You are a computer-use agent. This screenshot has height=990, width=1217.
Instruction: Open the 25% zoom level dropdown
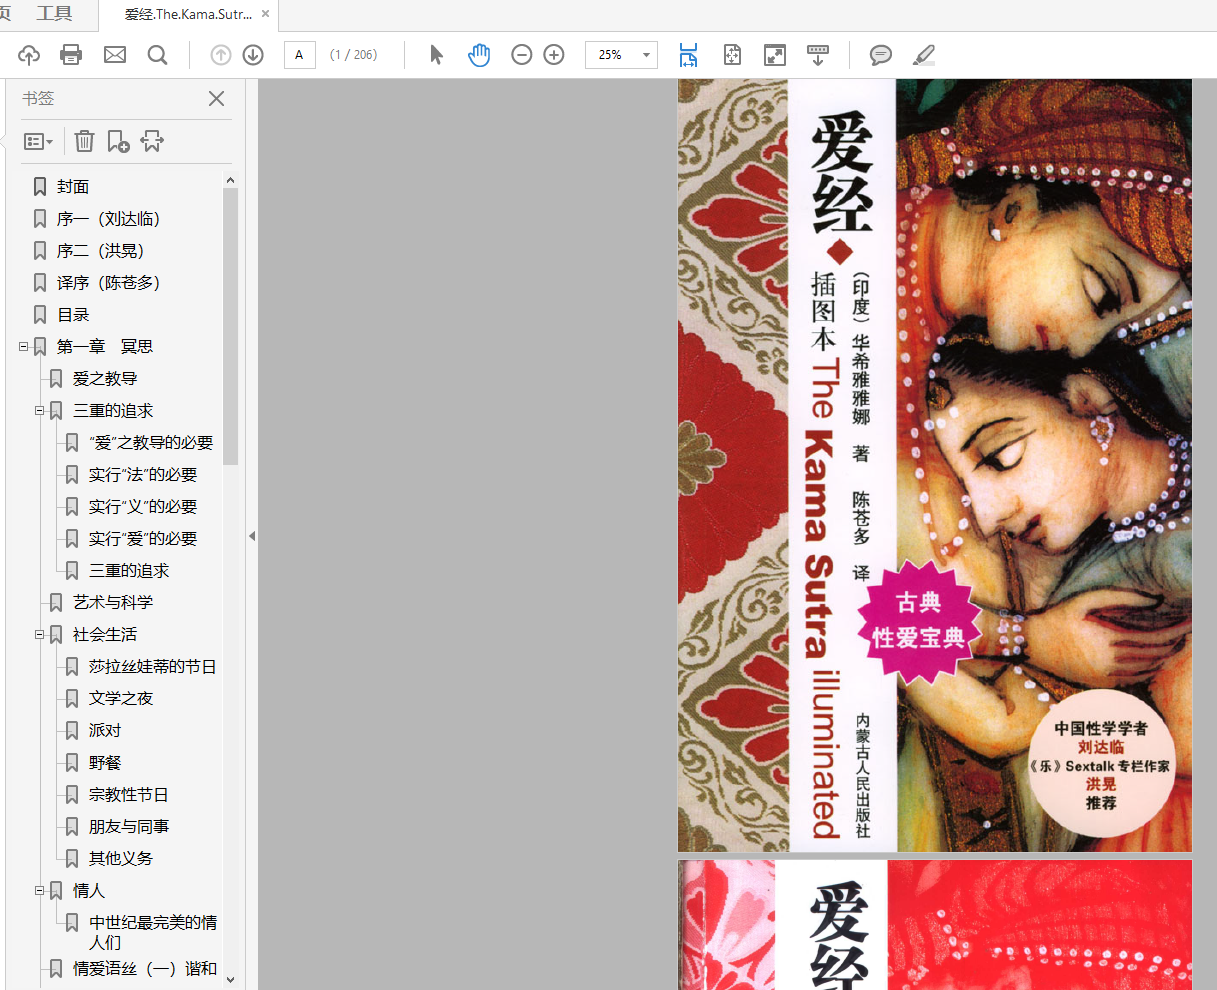(646, 55)
